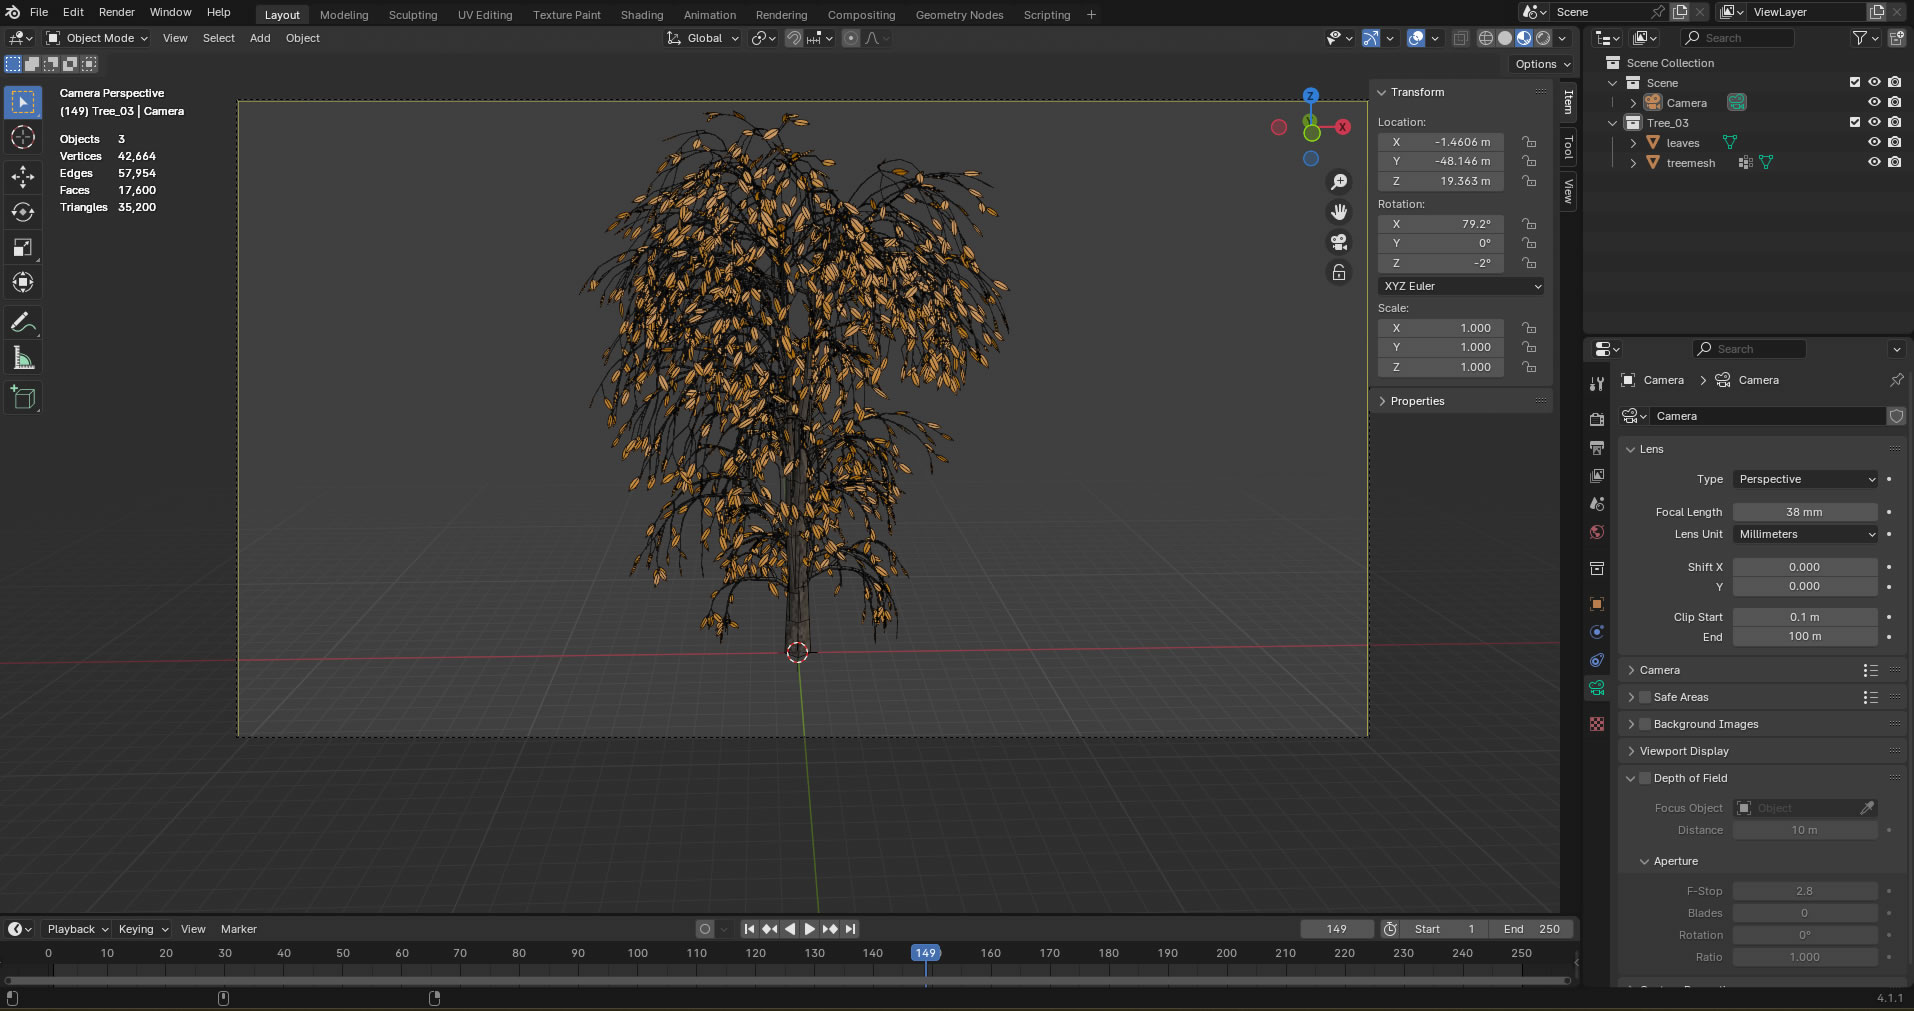Viewport: 1914px width, 1011px height.
Task: Toggle Camera visibility eye in outliner
Action: point(1874,102)
